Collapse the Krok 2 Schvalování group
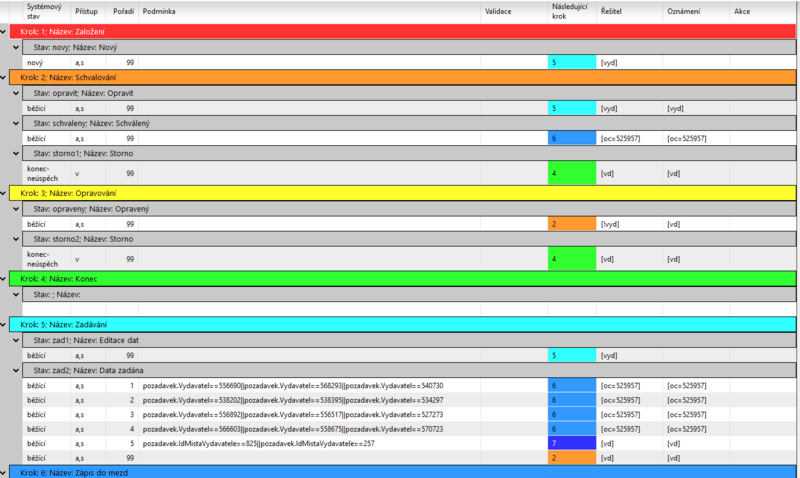Viewport: 800px width, 478px height. point(3,78)
